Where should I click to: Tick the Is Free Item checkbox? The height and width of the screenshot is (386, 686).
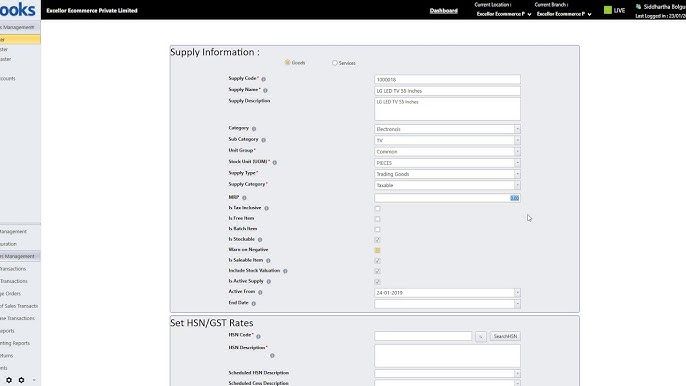(x=378, y=219)
